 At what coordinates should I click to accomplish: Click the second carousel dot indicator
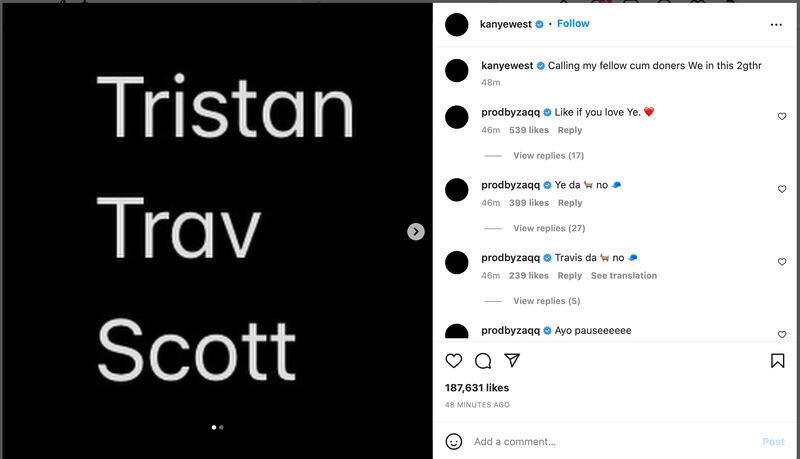pos(221,427)
